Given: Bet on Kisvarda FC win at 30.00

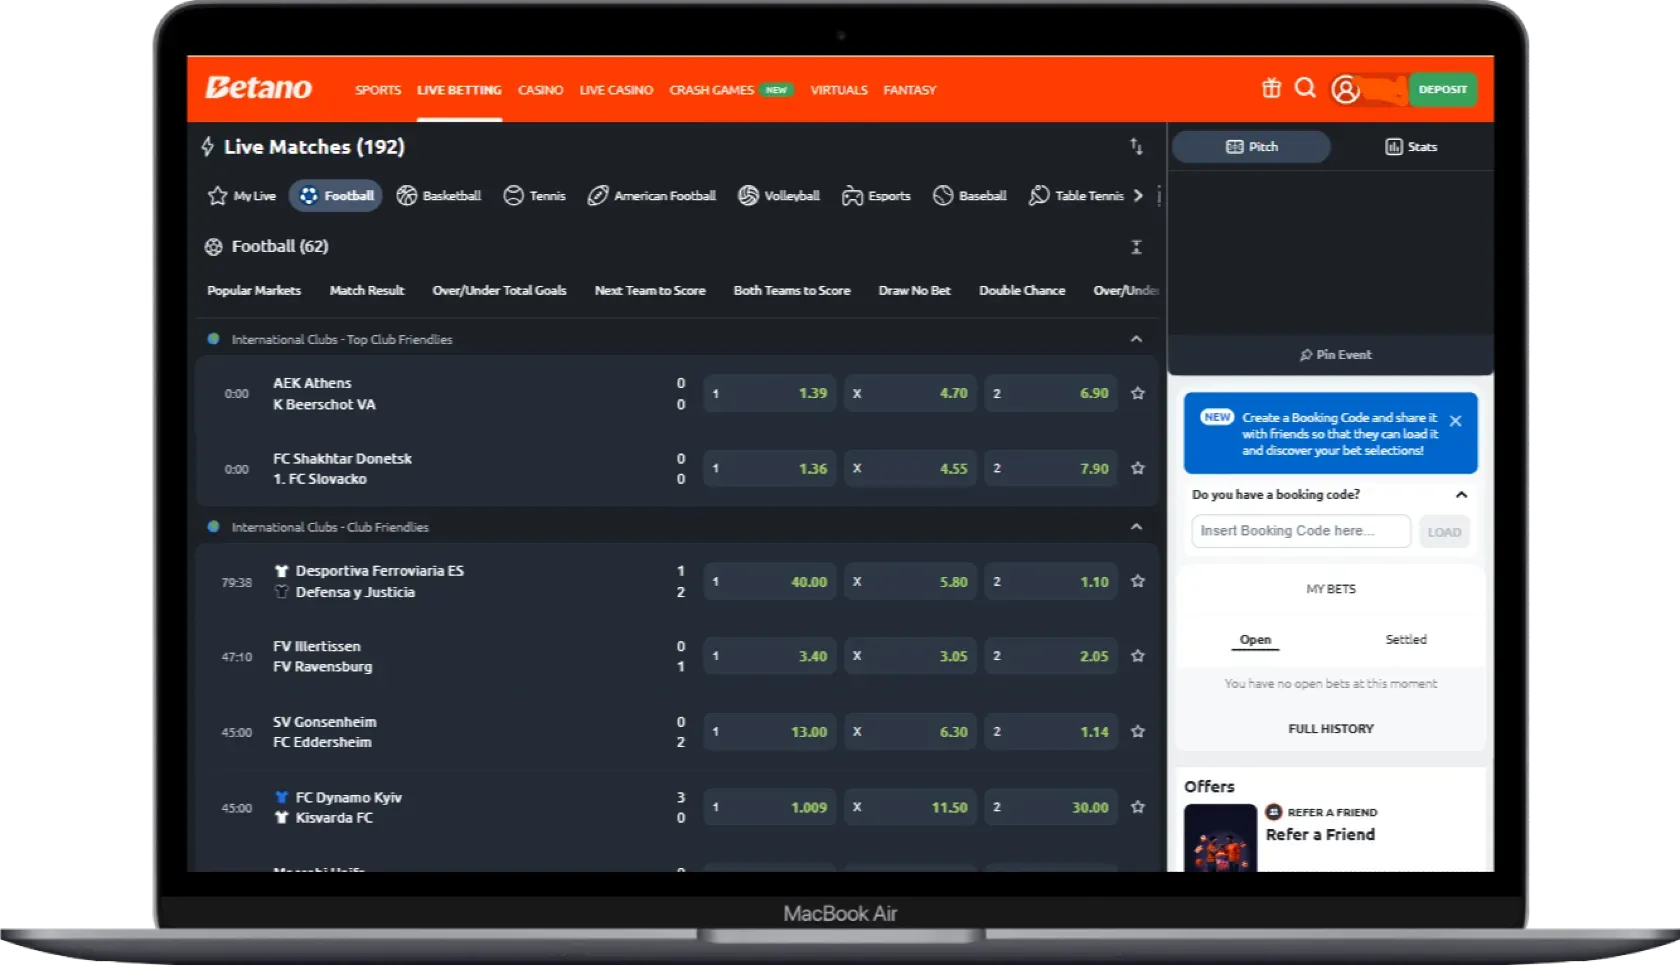Looking at the screenshot, I should (1052, 808).
